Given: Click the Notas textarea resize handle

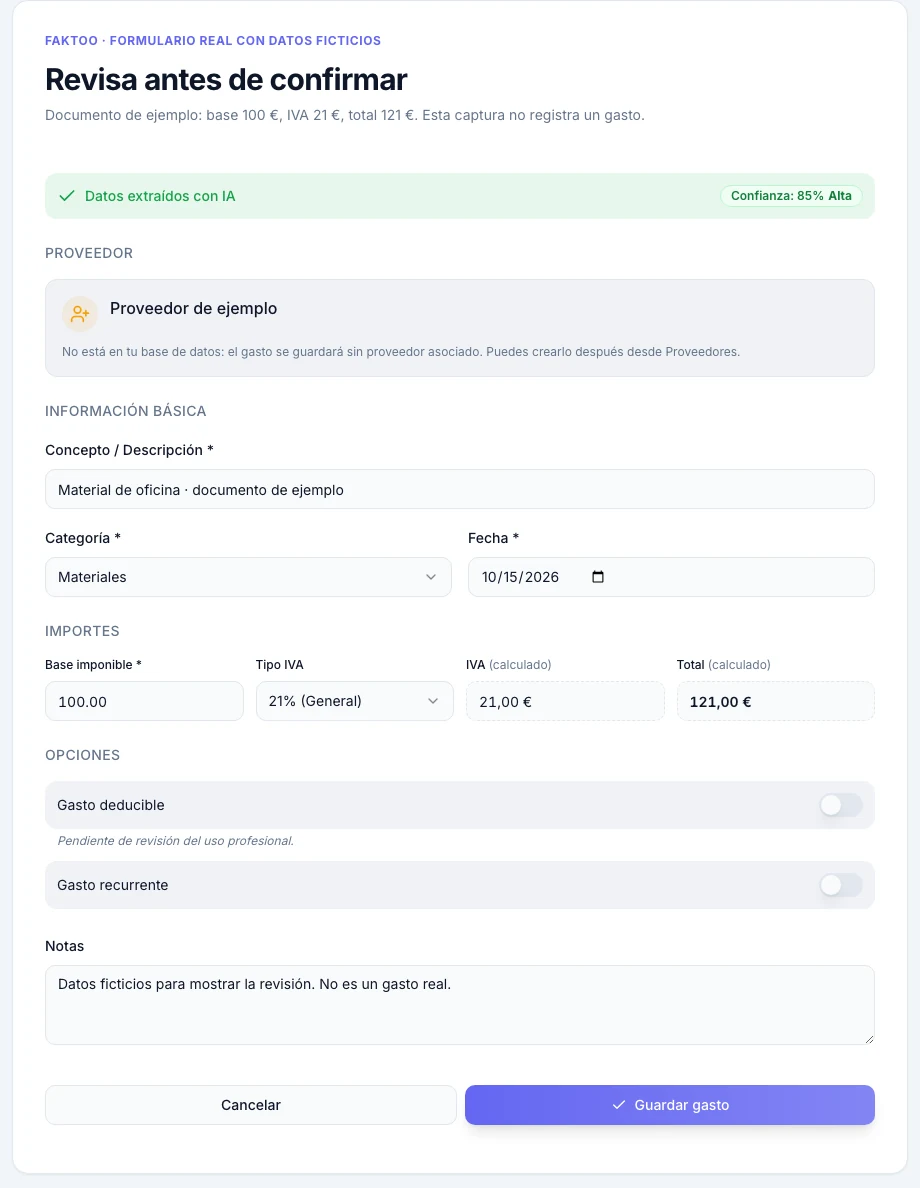Looking at the screenshot, I should tap(868, 1039).
